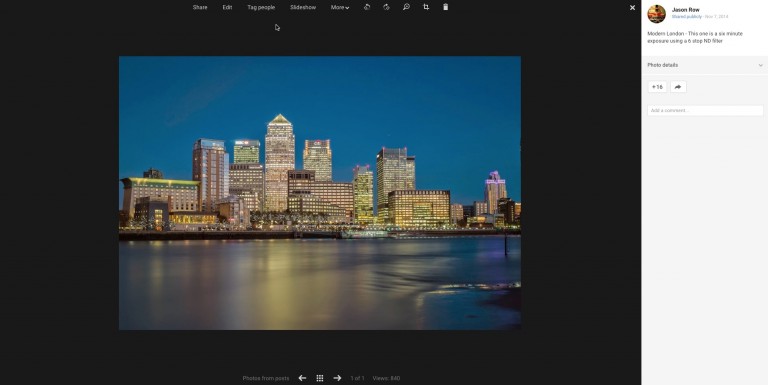
Task: Click the Modern London caption text
Action: 695,37
